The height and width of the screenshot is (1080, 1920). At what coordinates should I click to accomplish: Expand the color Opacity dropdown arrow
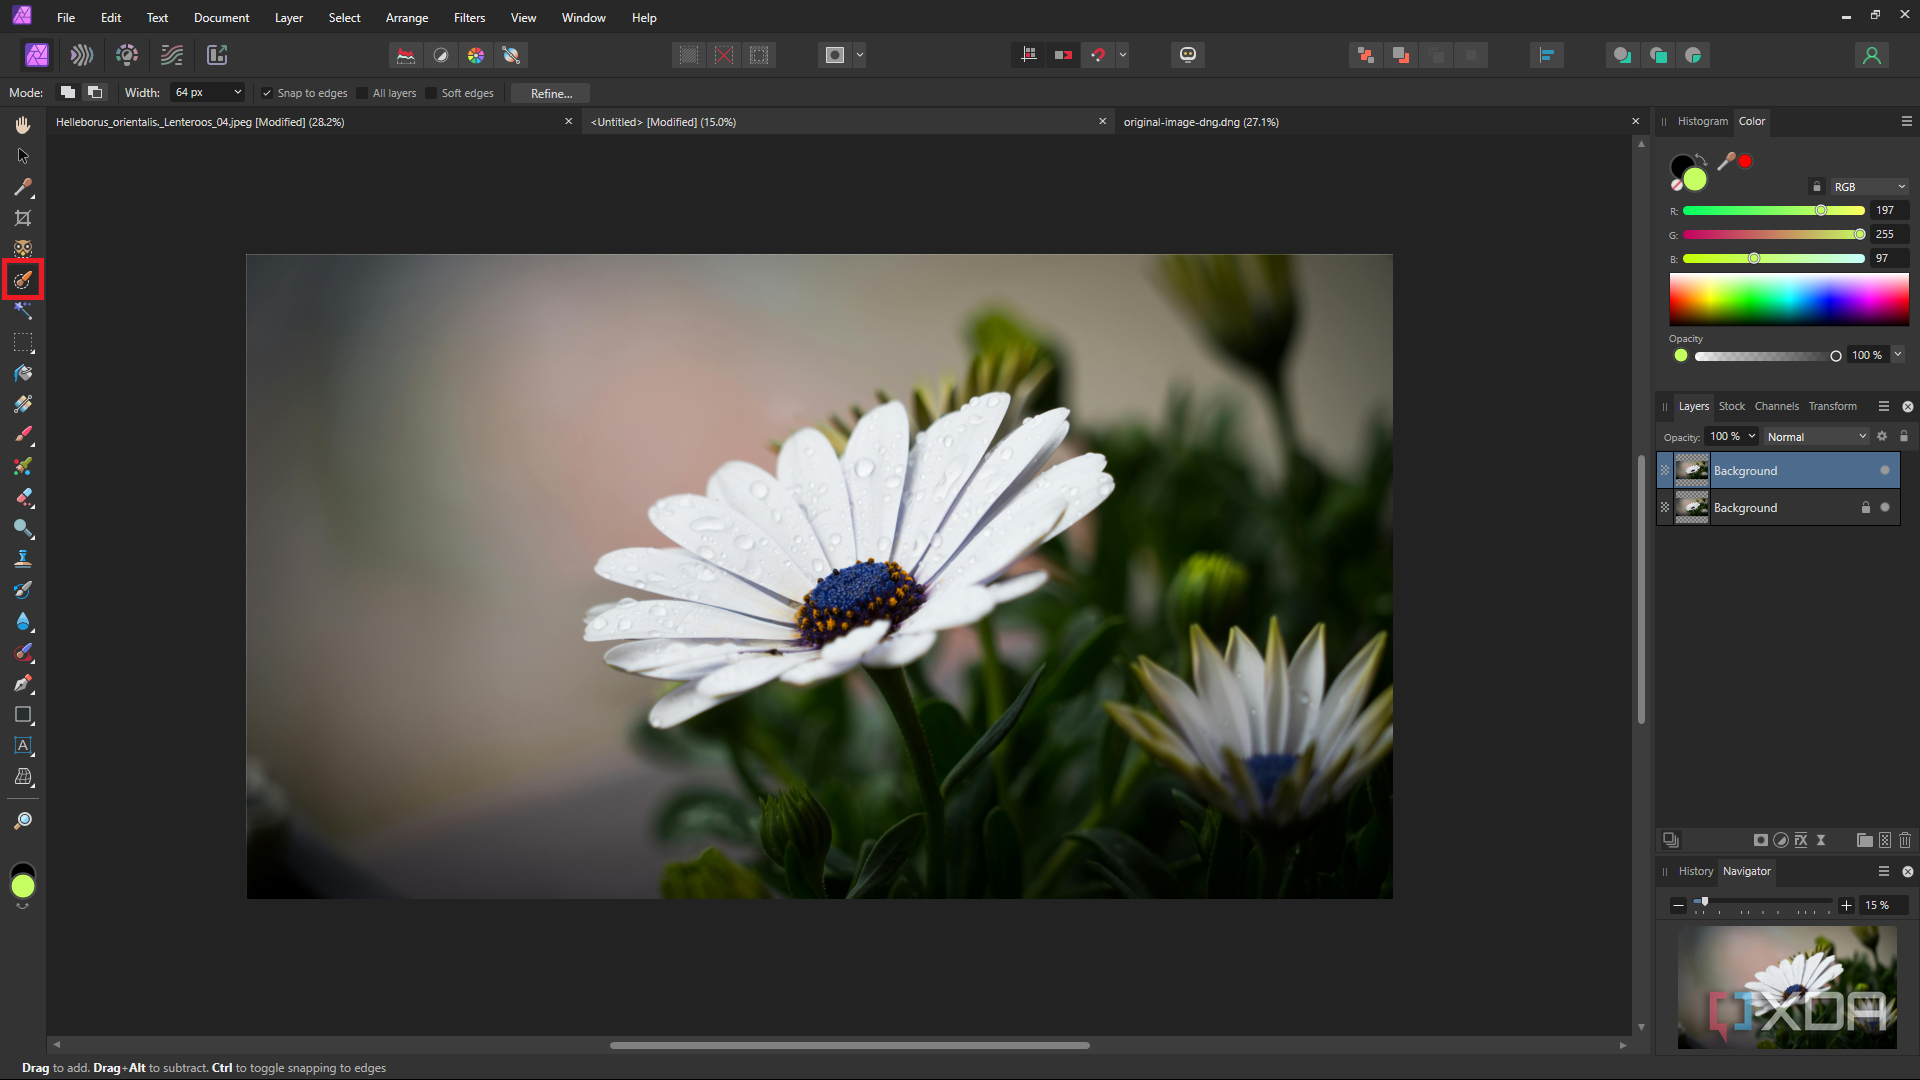[1898, 355]
